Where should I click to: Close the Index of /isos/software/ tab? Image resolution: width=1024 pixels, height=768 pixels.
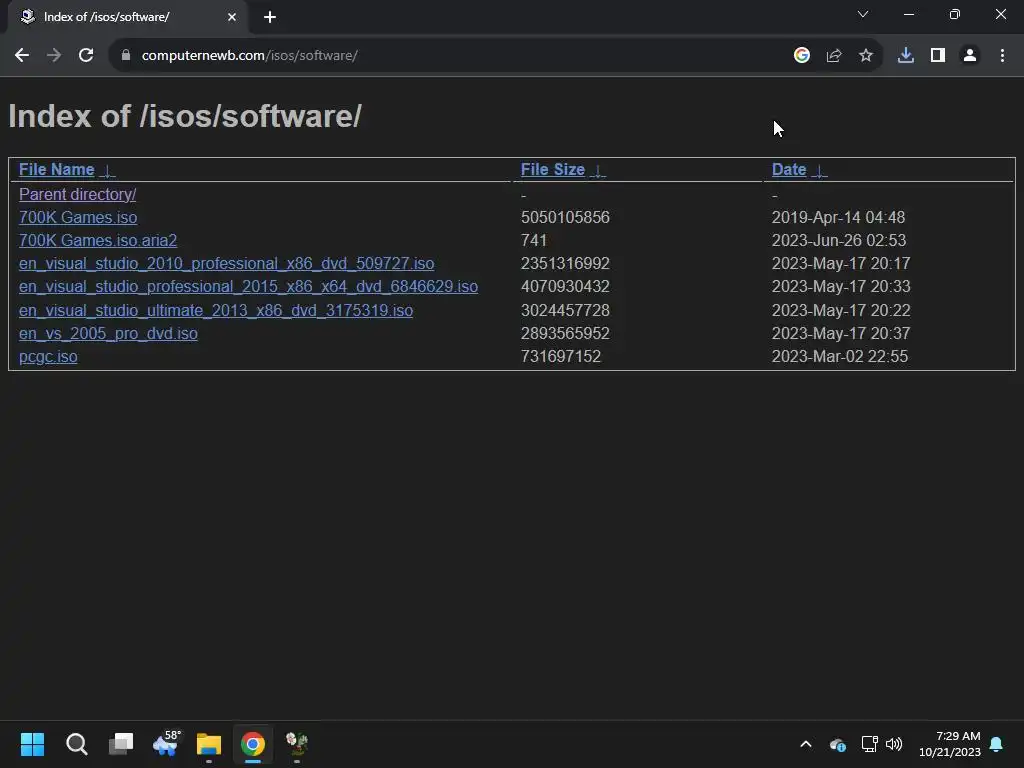point(232,17)
